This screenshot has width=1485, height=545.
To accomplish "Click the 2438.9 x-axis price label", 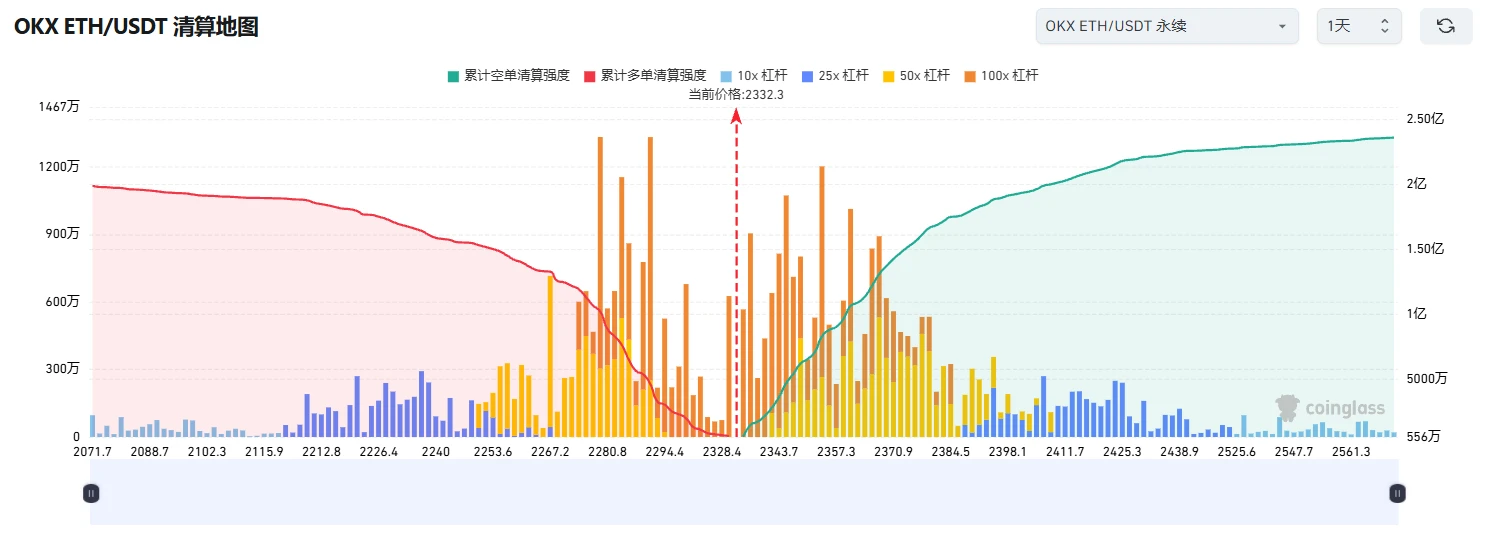I will click(x=1179, y=452).
